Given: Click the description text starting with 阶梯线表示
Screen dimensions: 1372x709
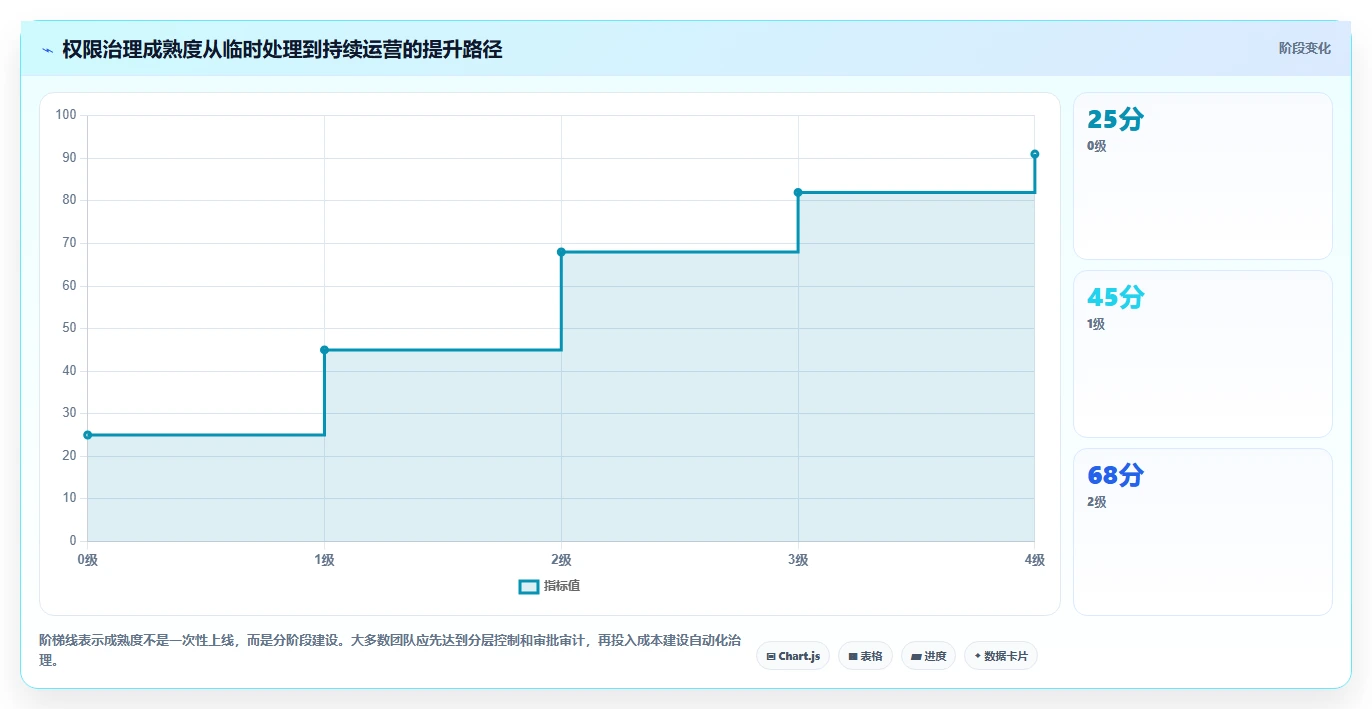Looking at the screenshot, I should 390,650.
